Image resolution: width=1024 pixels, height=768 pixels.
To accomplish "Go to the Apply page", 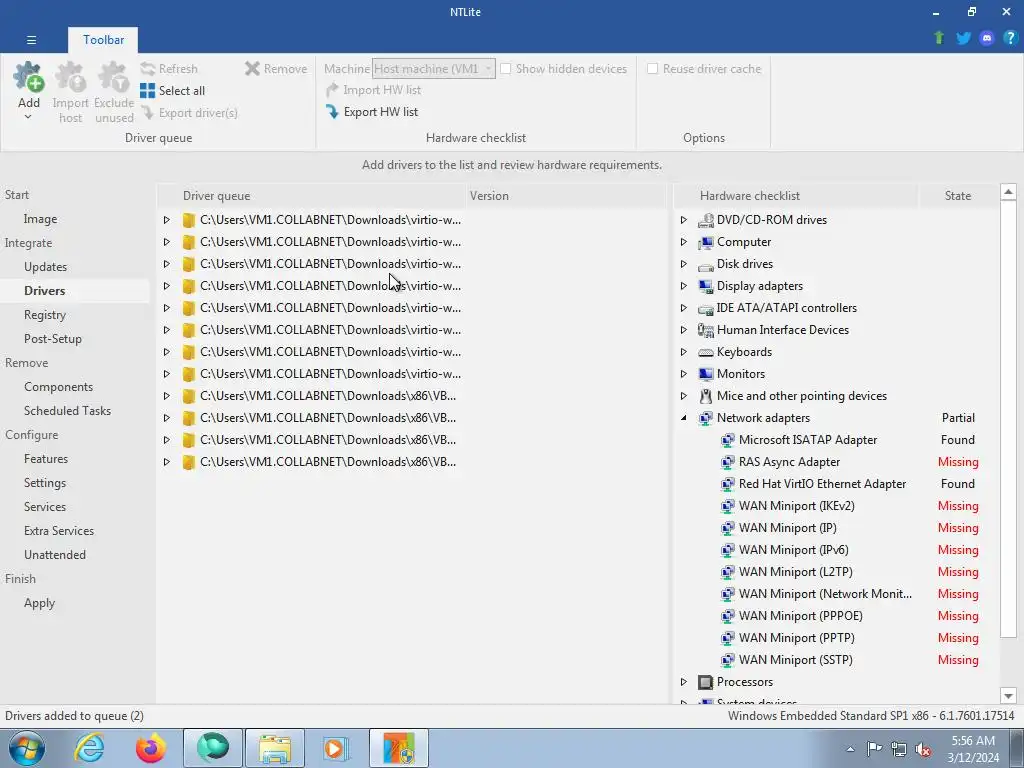I will [x=39, y=603].
